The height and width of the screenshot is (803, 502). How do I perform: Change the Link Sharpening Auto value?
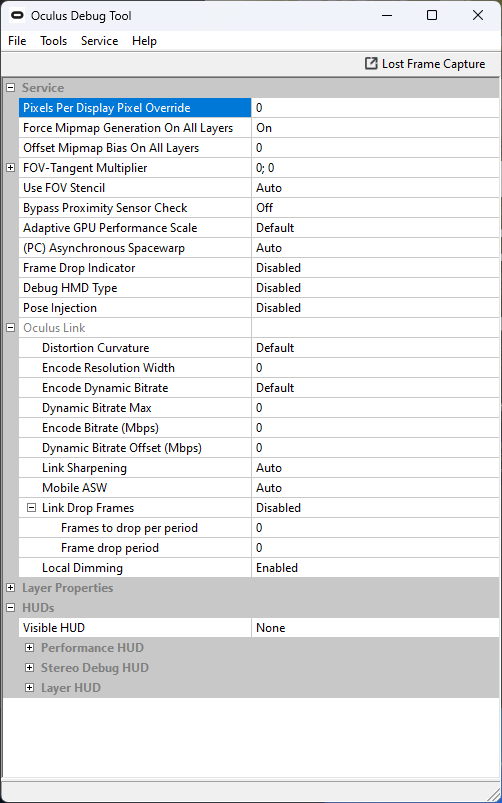point(375,468)
